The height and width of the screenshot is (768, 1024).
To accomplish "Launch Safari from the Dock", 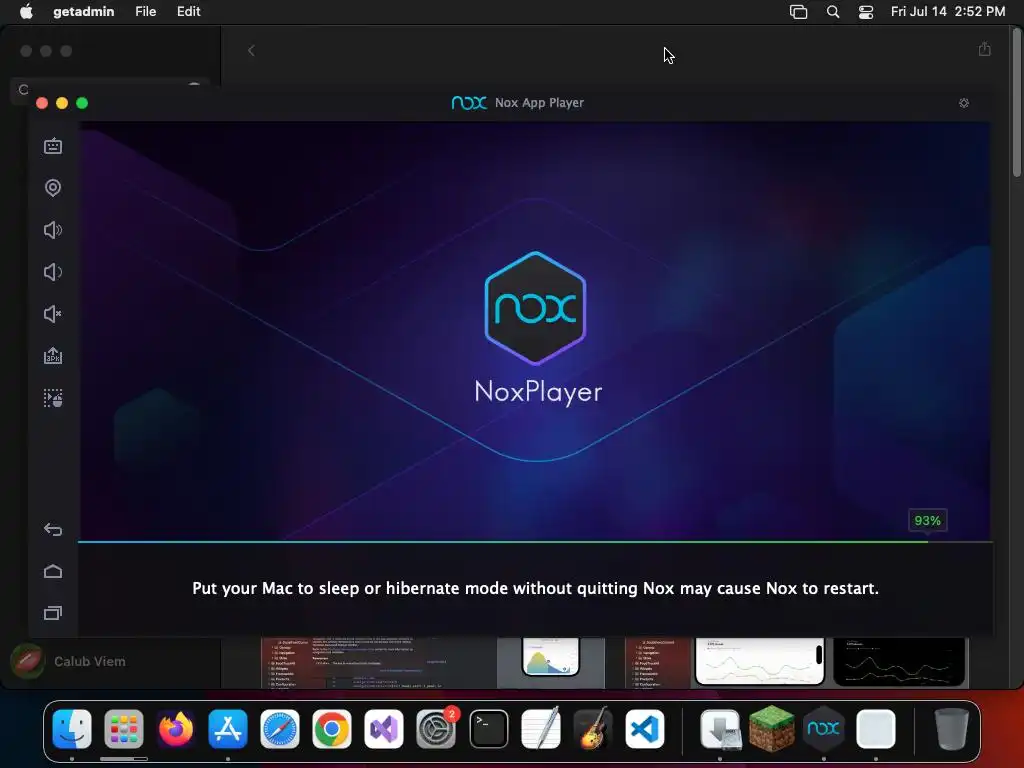I will [280, 728].
